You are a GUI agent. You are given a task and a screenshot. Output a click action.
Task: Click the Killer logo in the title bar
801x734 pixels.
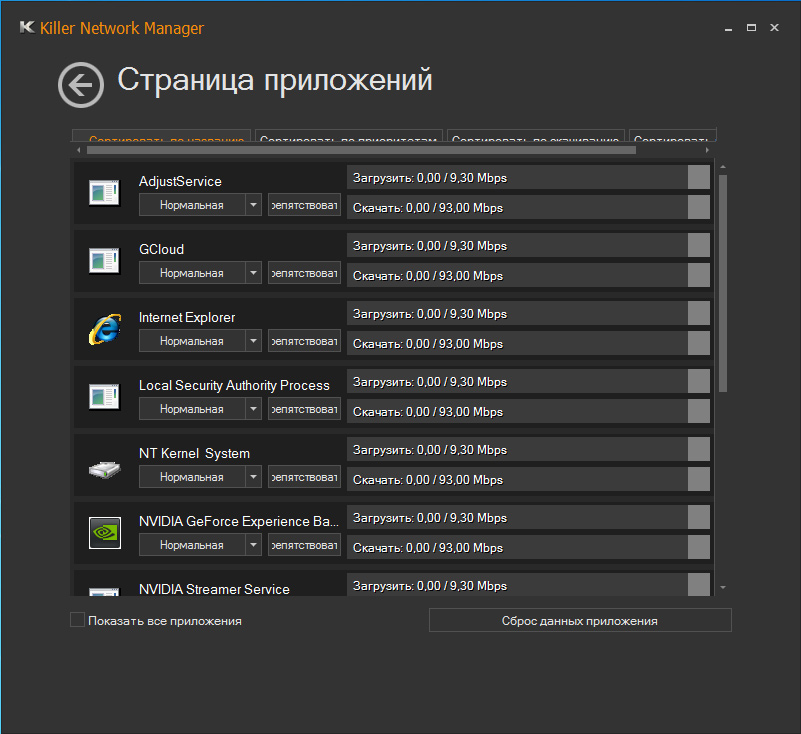[27, 27]
